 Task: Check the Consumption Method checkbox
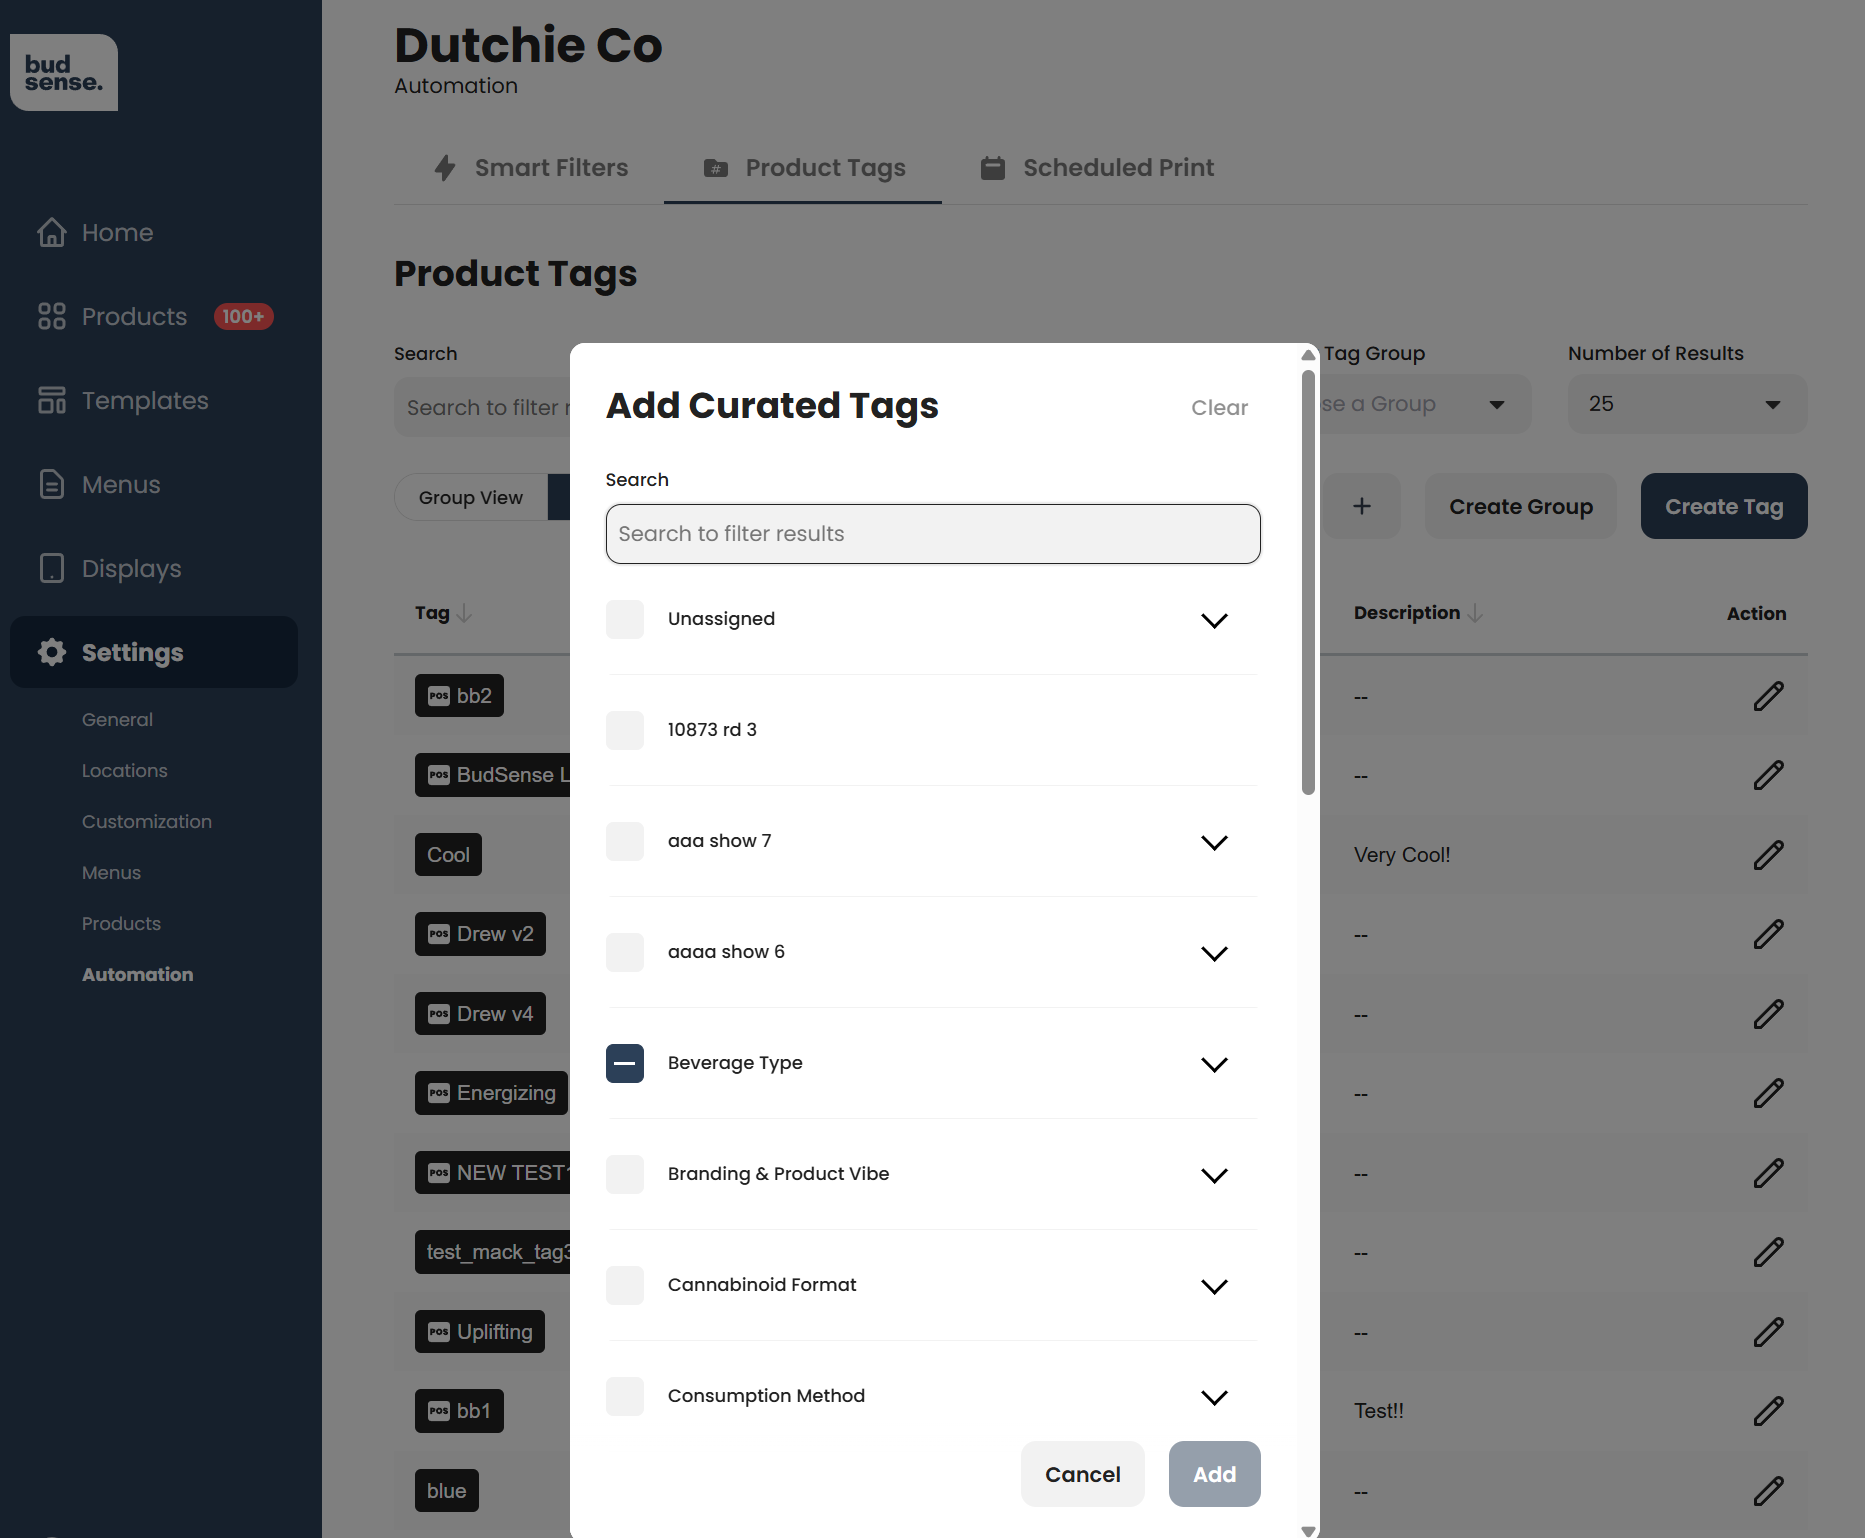click(625, 1396)
